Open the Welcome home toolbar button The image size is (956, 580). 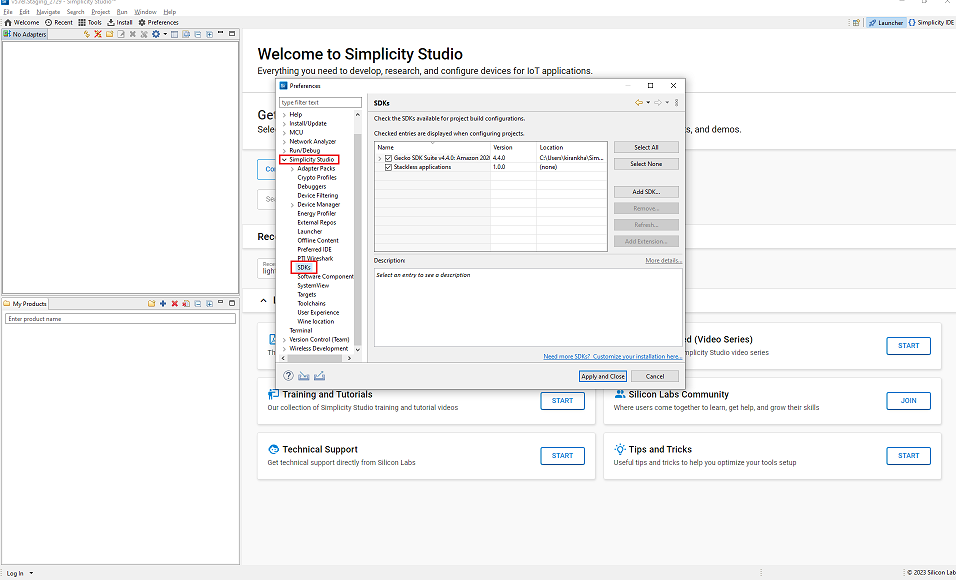coord(21,23)
